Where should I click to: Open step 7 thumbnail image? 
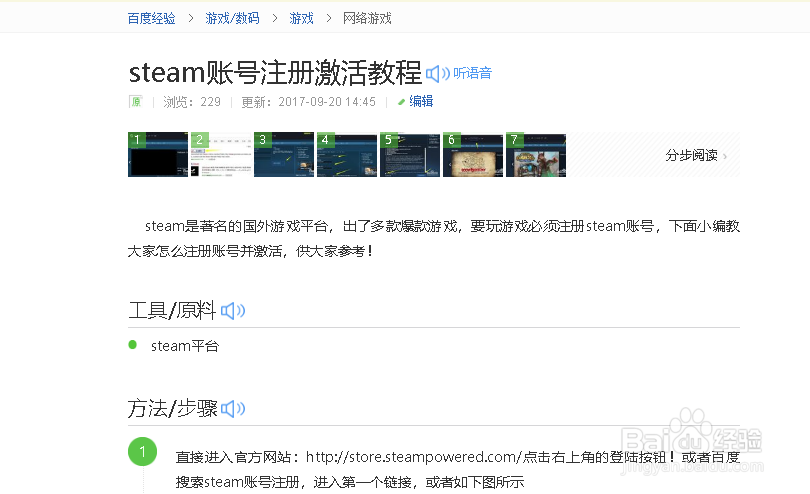(x=536, y=155)
